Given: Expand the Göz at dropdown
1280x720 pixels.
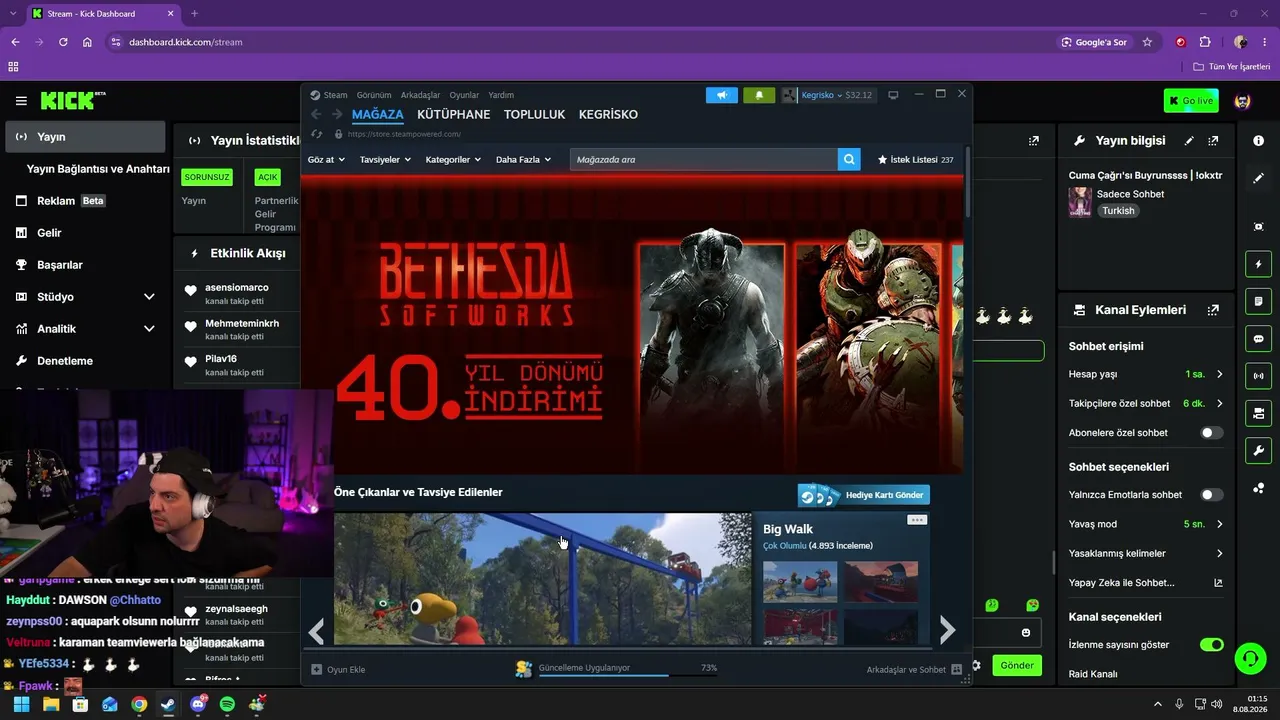Looking at the screenshot, I should point(326,160).
